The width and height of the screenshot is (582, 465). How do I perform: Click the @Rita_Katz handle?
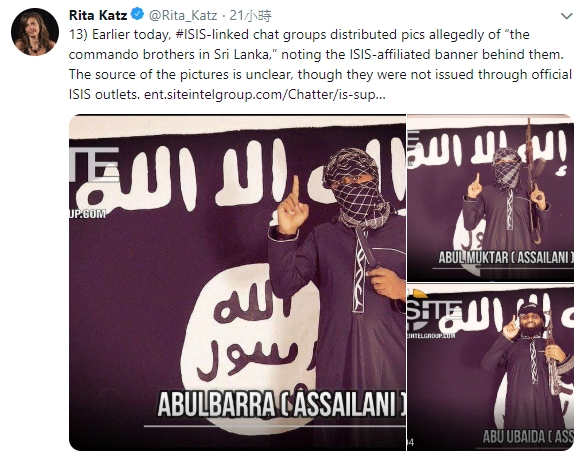tap(183, 15)
